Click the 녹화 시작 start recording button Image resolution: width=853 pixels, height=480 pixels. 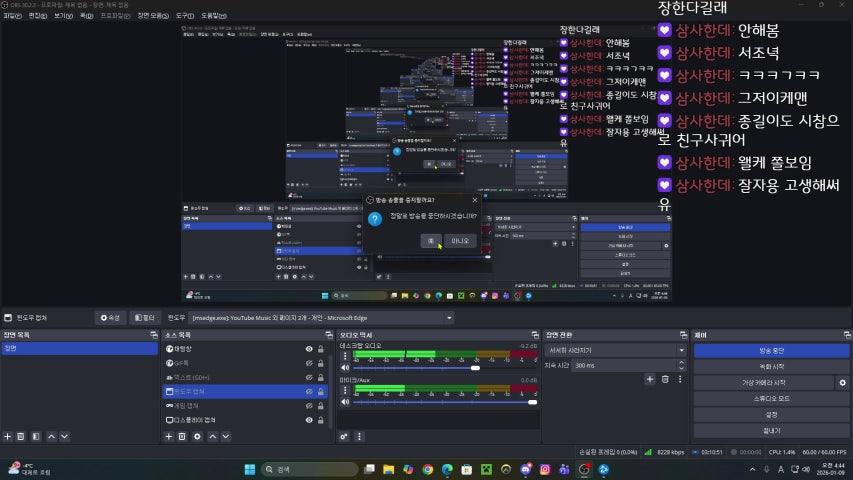point(770,367)
